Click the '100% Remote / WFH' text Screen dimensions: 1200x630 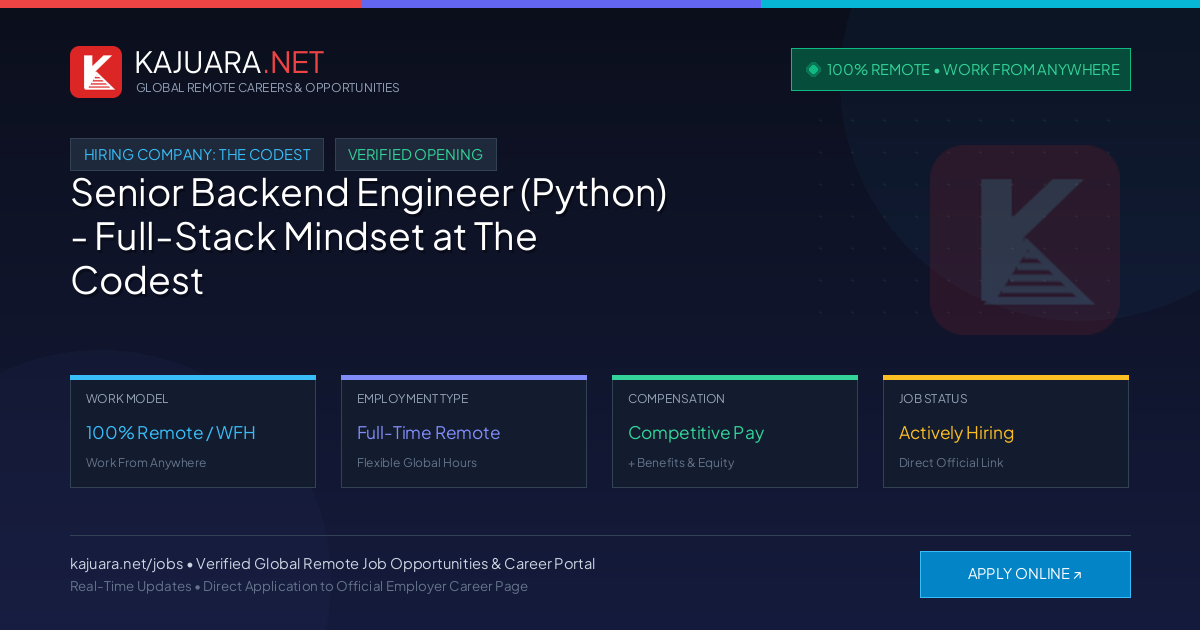[171, 433]
